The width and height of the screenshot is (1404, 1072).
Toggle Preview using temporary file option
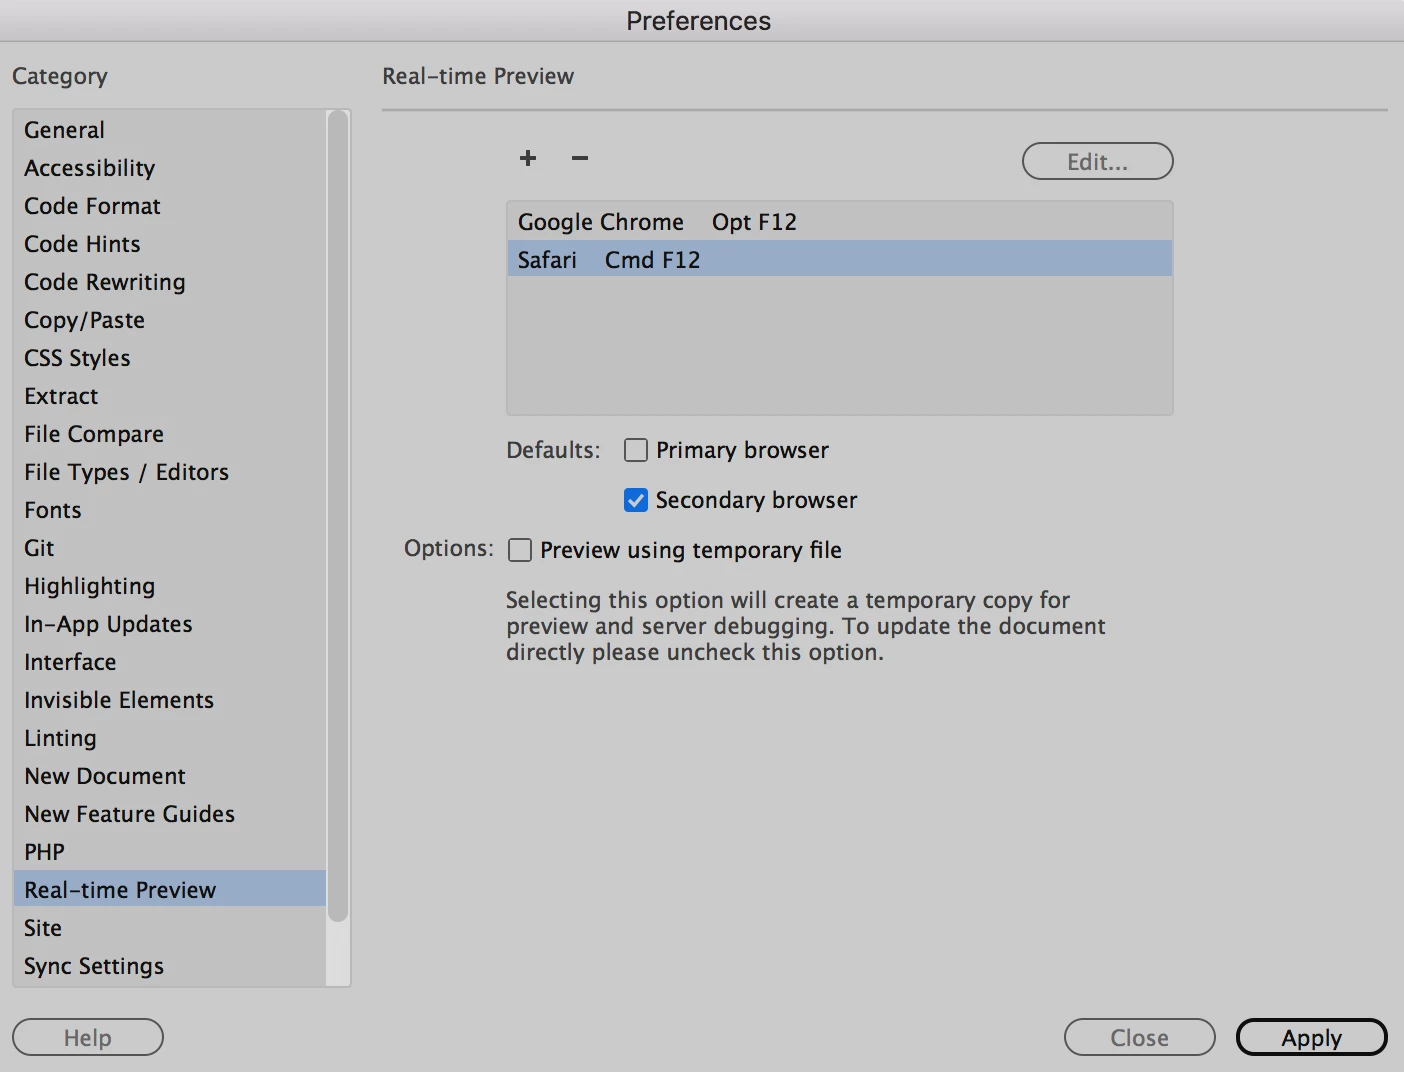(x=520, y=550)
